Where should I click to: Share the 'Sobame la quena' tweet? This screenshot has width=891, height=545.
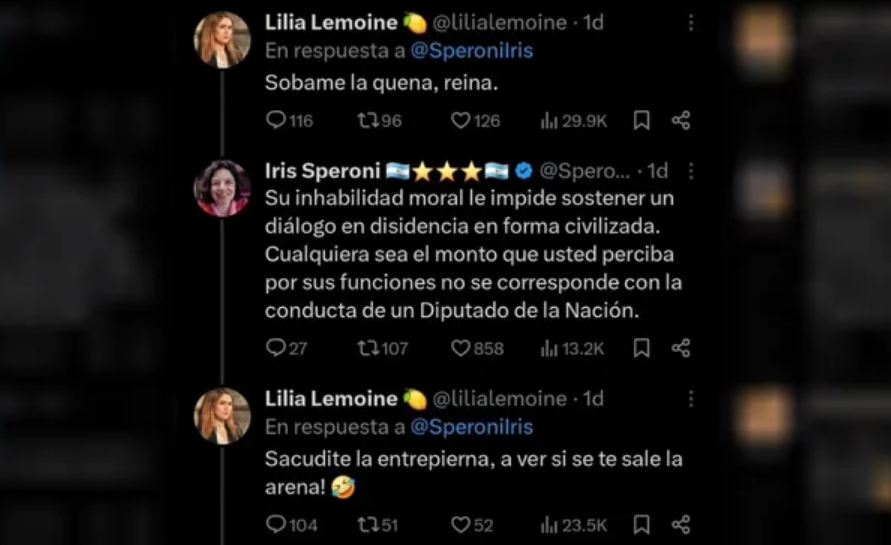pos(681,121)
